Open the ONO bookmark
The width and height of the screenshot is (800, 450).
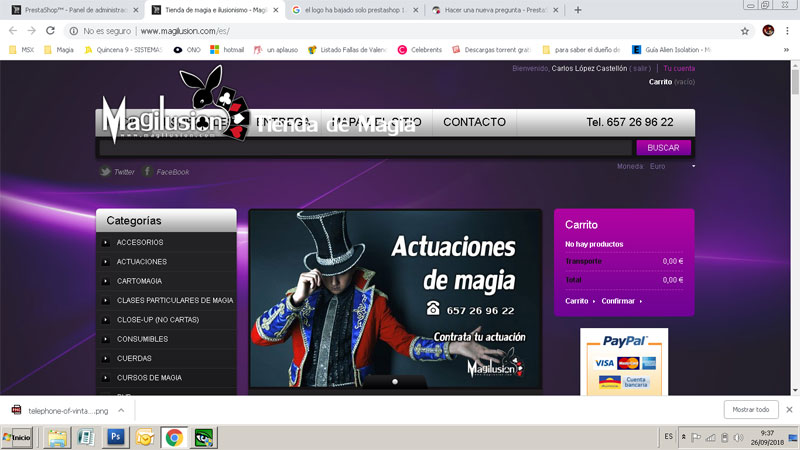[x=187, y=49]
